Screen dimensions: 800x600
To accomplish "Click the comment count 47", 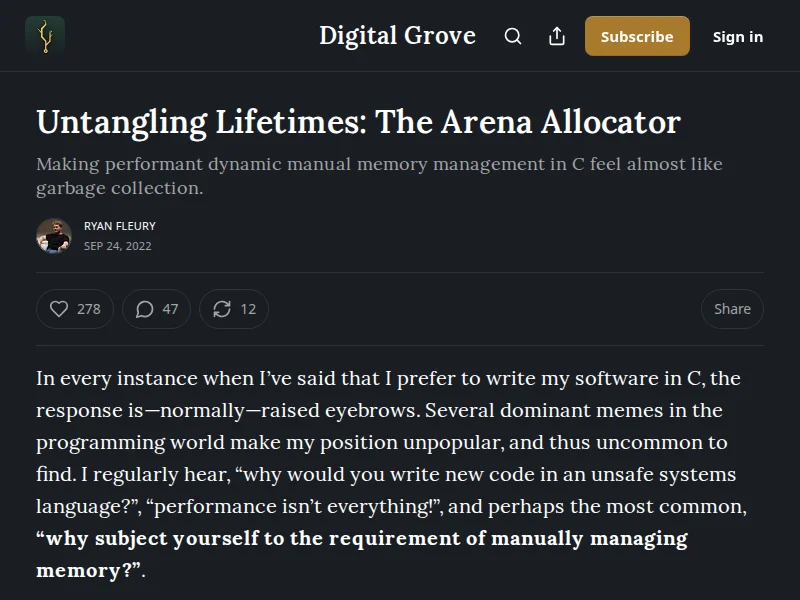I will (170, 309).
